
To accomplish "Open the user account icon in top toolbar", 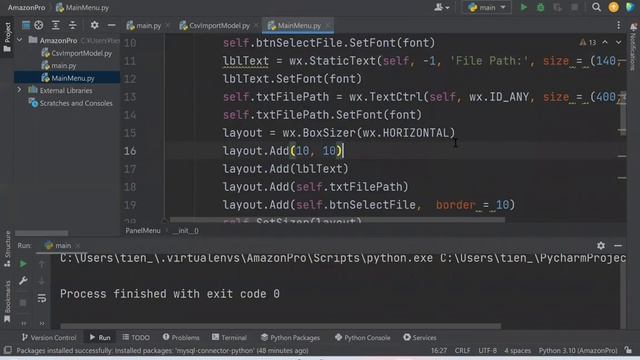I will tap(441, 7).
